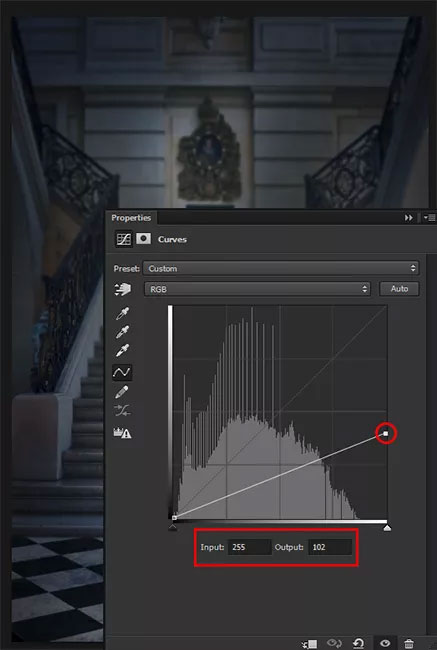Click the histogram clipping warning icon

tap(122, 433)
